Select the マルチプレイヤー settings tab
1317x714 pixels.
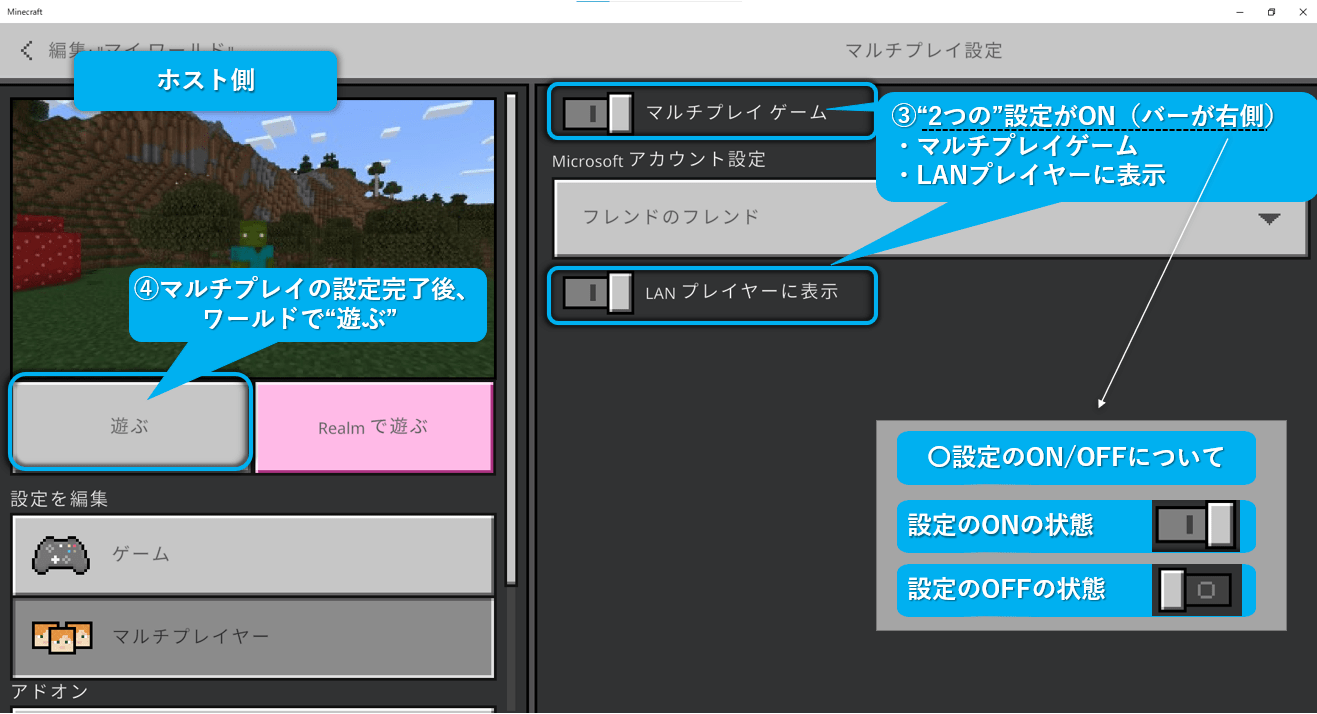coord(253,637)
